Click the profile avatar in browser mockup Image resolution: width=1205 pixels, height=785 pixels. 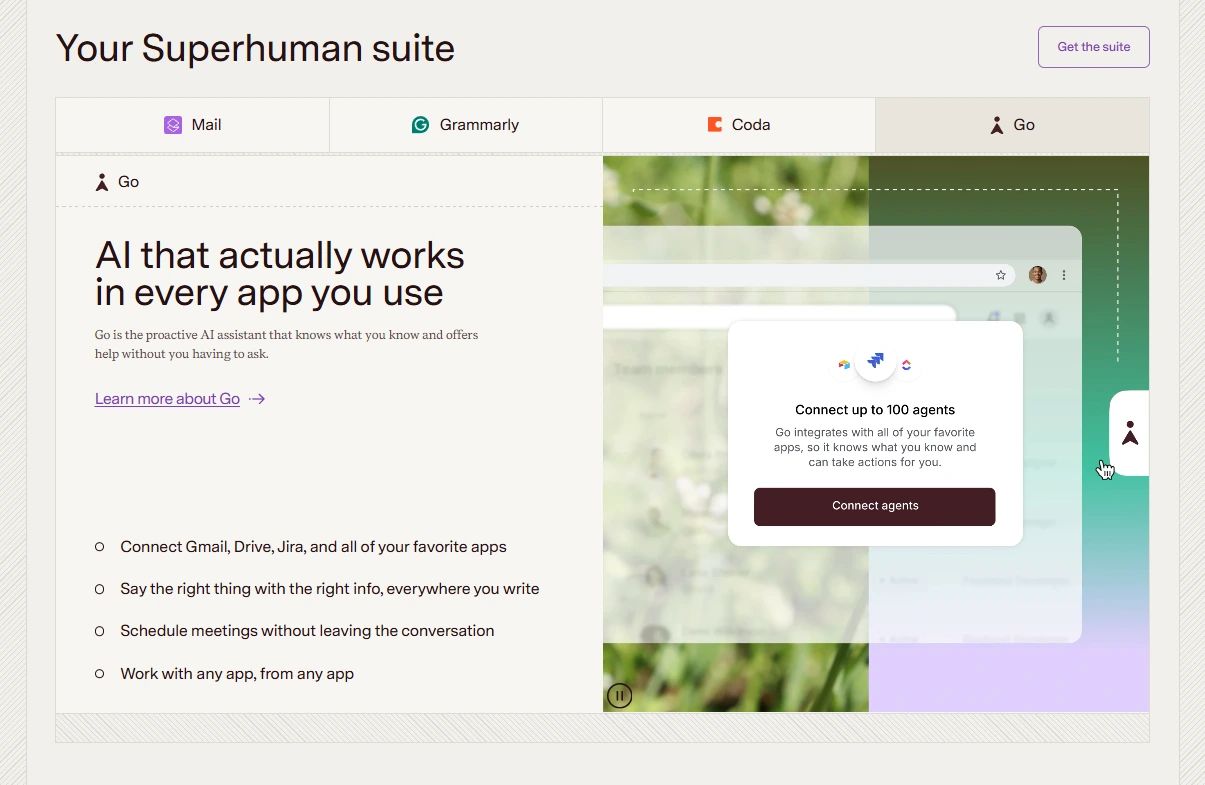(x=1038, y=275)
